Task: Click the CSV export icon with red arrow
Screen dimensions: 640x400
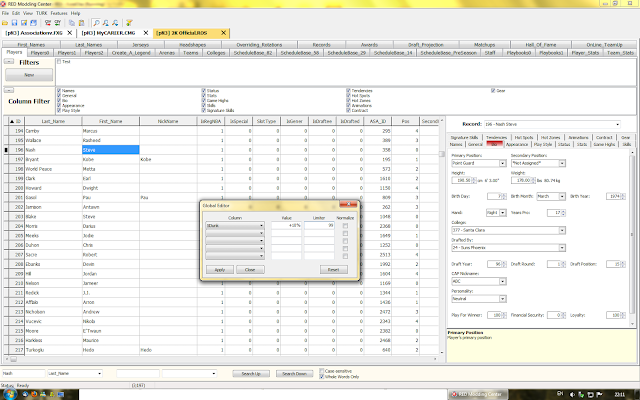Action: pos(48,23)
